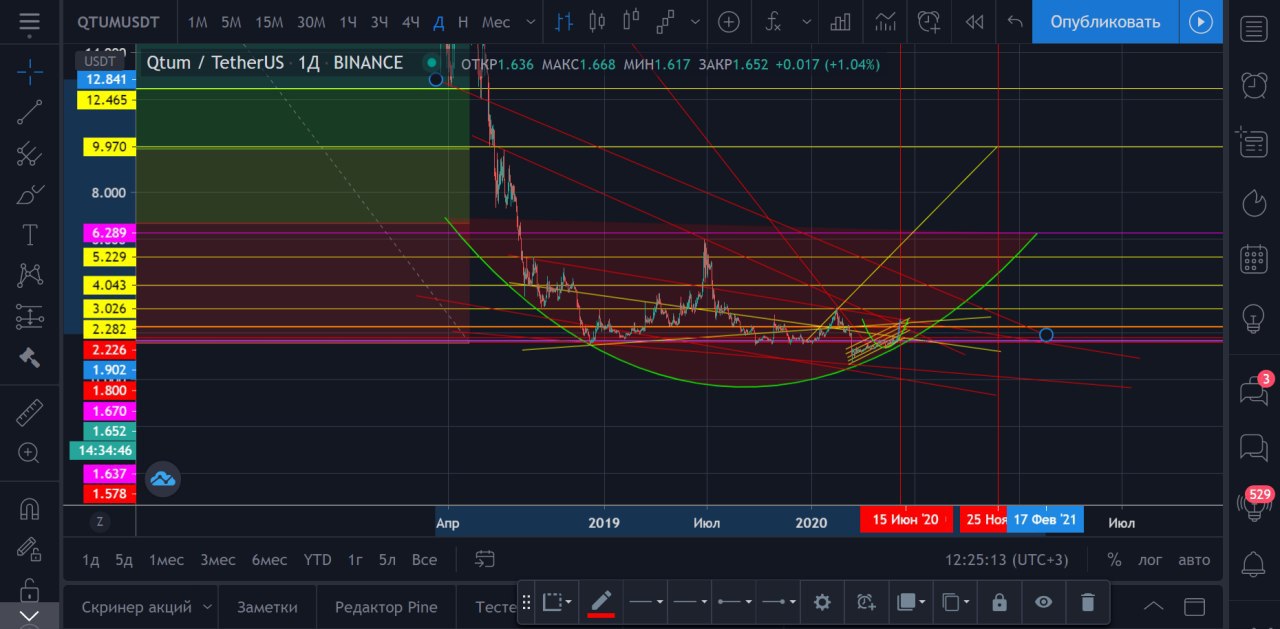Open the ideas light bulb panel
1280x629 pixels.
(x=1253, y=318)
